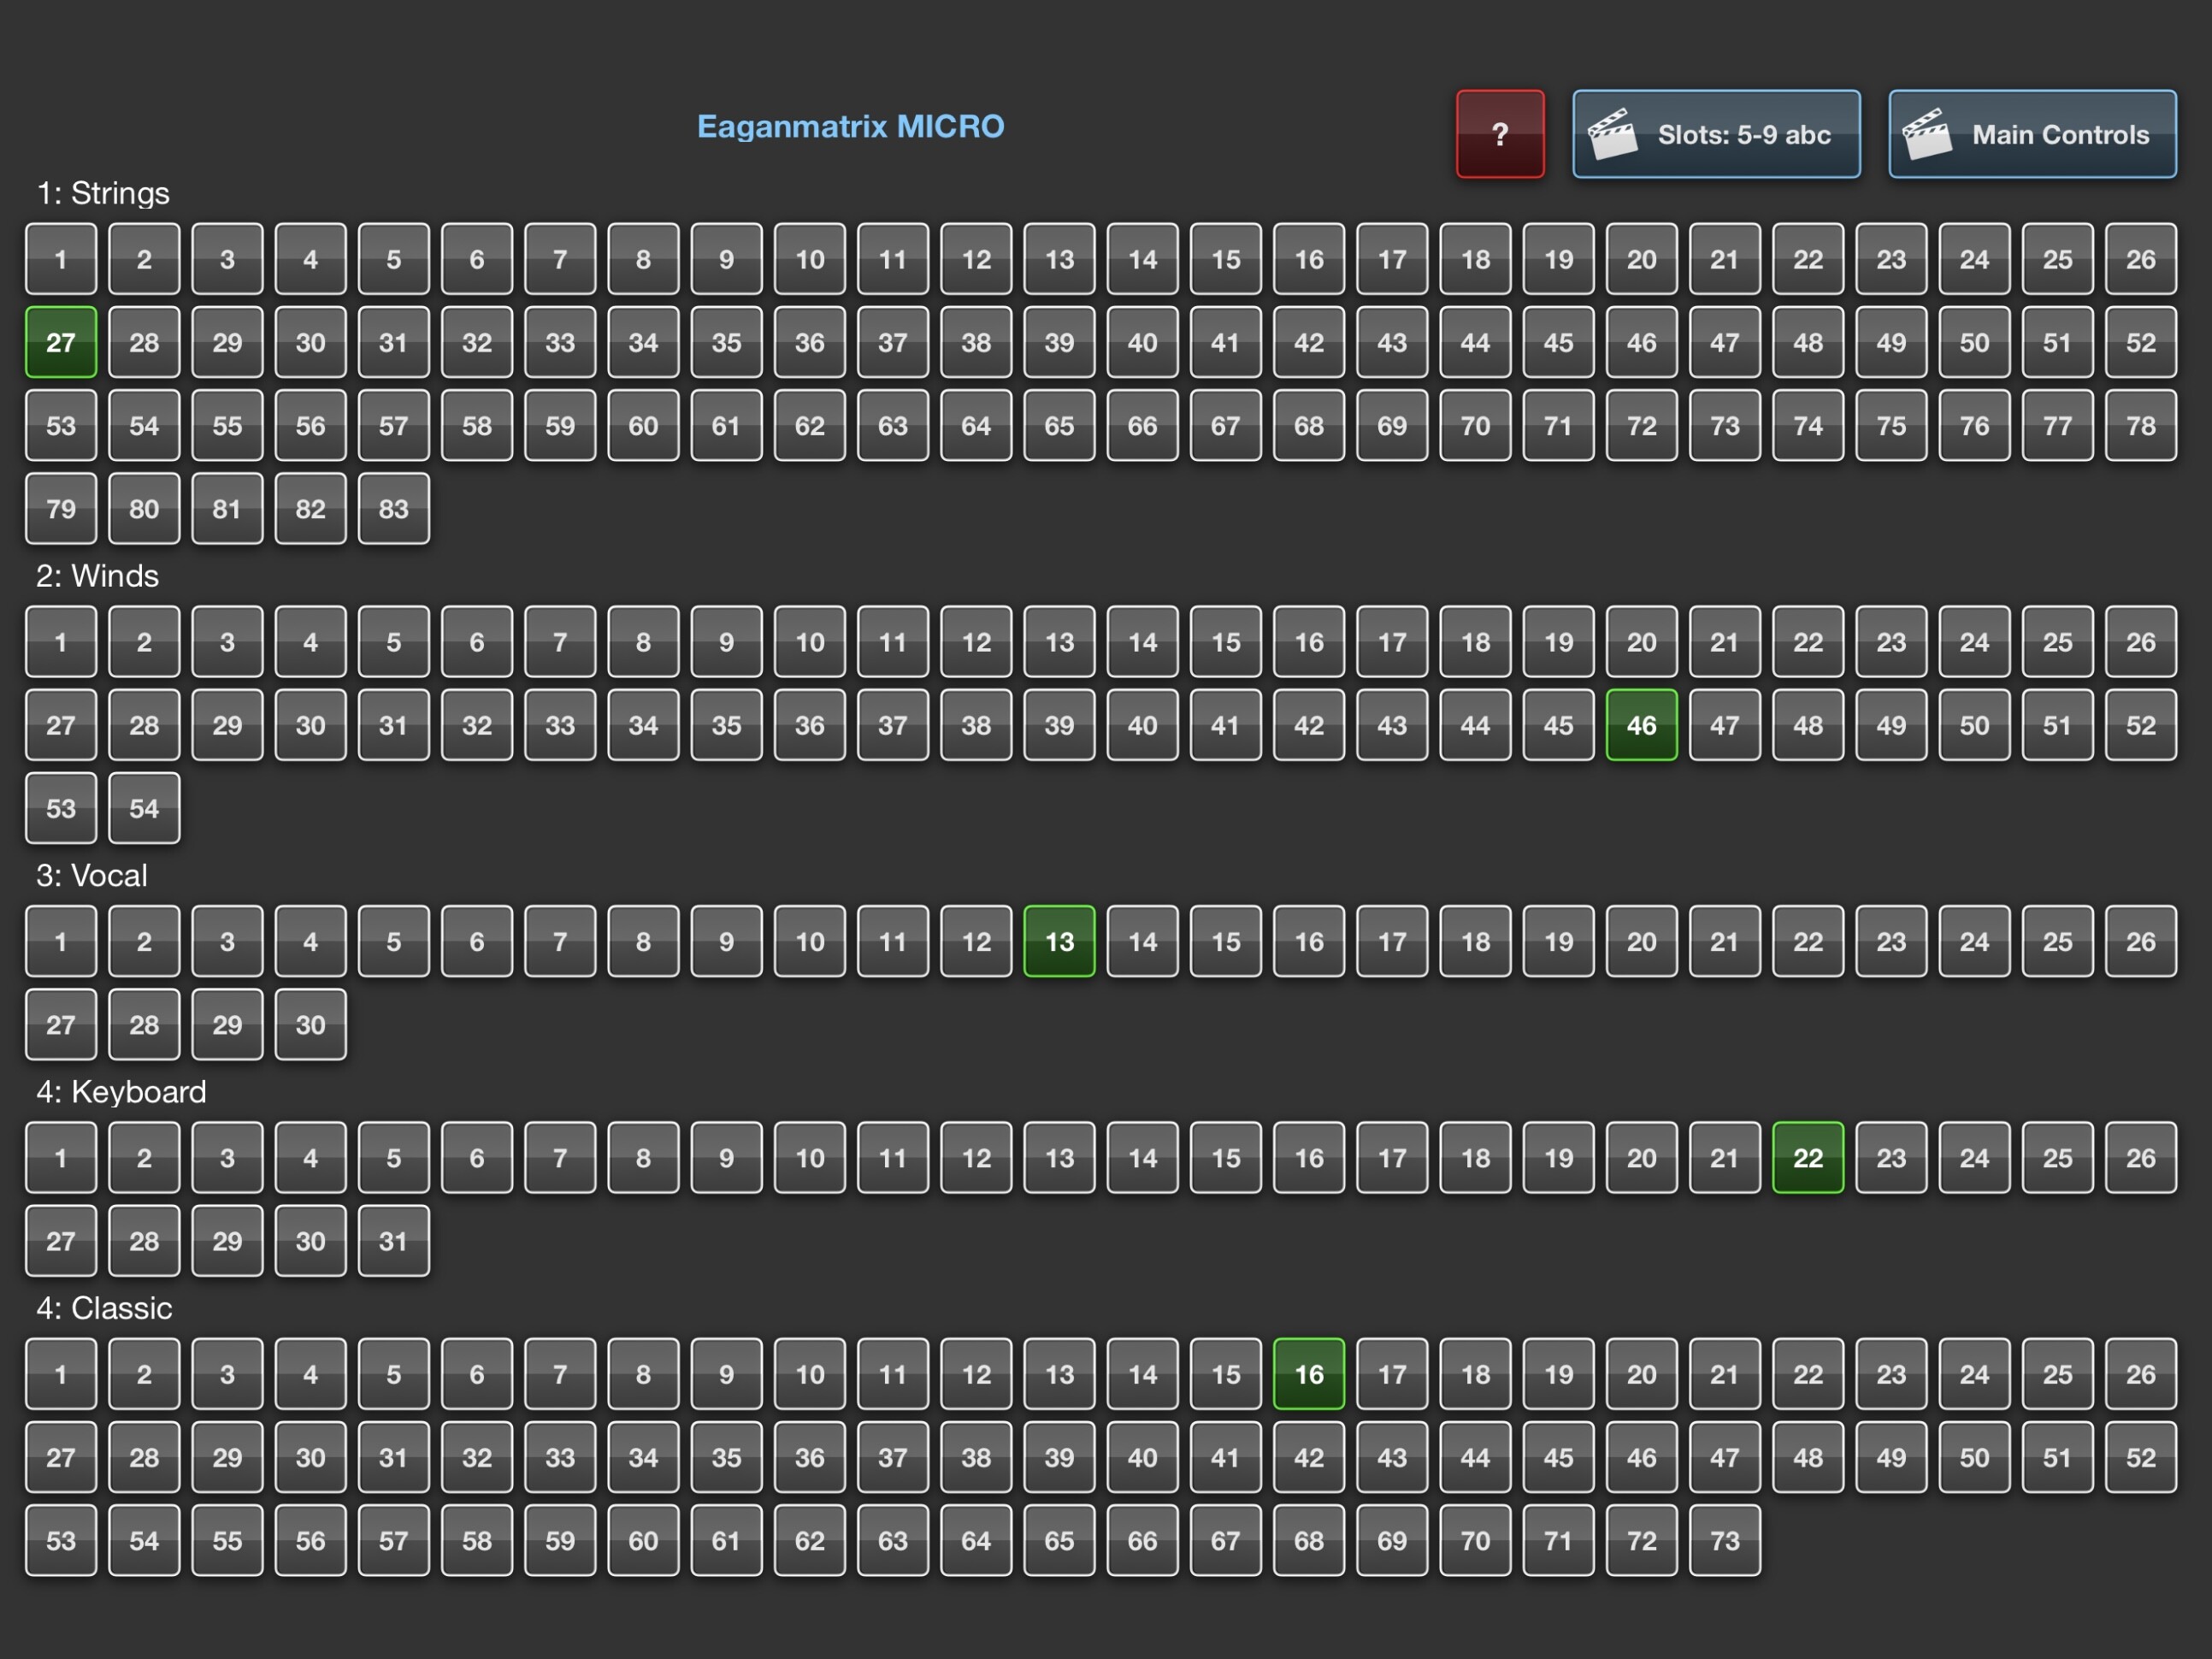Screen dimensions: 2212x1659
Task: Select Vocal preset 7
Action: coord(560,941)
